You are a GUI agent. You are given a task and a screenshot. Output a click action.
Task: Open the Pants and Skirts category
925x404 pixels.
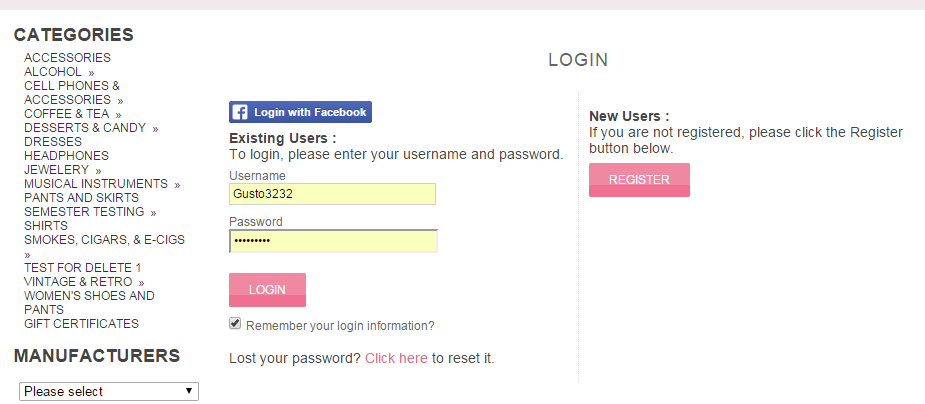point(81,198)
